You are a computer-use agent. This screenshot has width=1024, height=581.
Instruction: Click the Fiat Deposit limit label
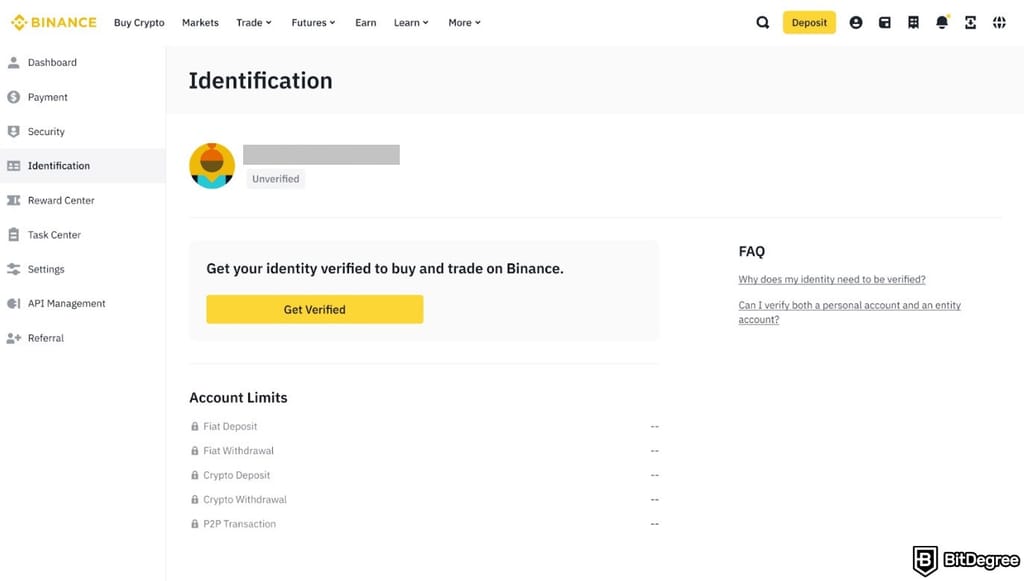(230, 426)
